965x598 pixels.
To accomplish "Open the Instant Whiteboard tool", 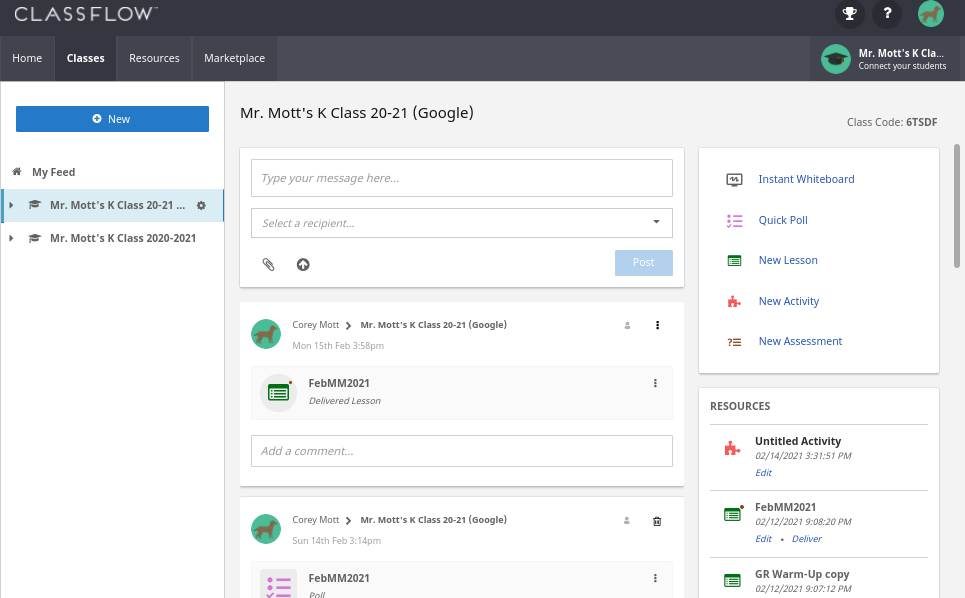I will click(x=806, y=179).
